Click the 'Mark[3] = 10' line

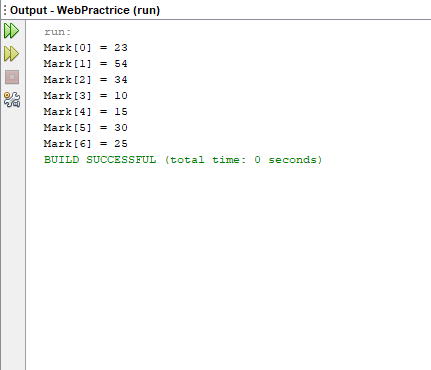click(x=86, y=96)
